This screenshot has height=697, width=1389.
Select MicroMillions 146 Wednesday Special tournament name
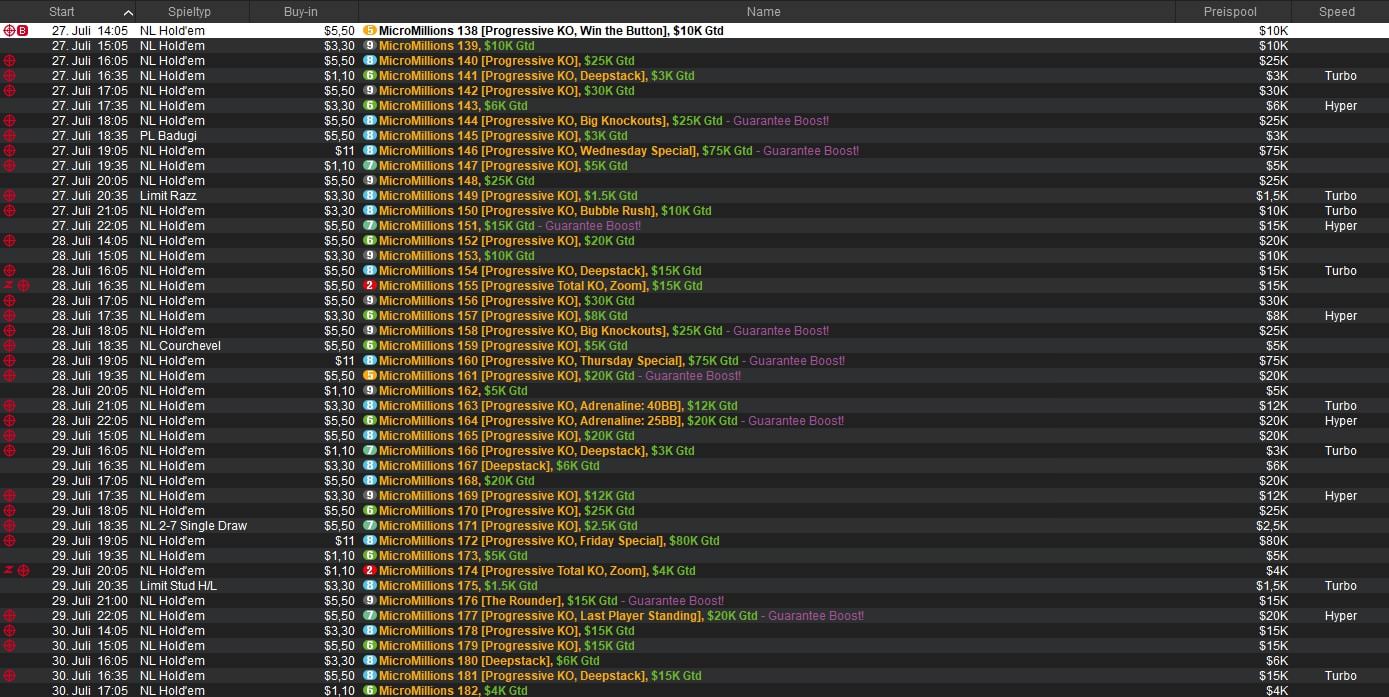tap(538, 151)
